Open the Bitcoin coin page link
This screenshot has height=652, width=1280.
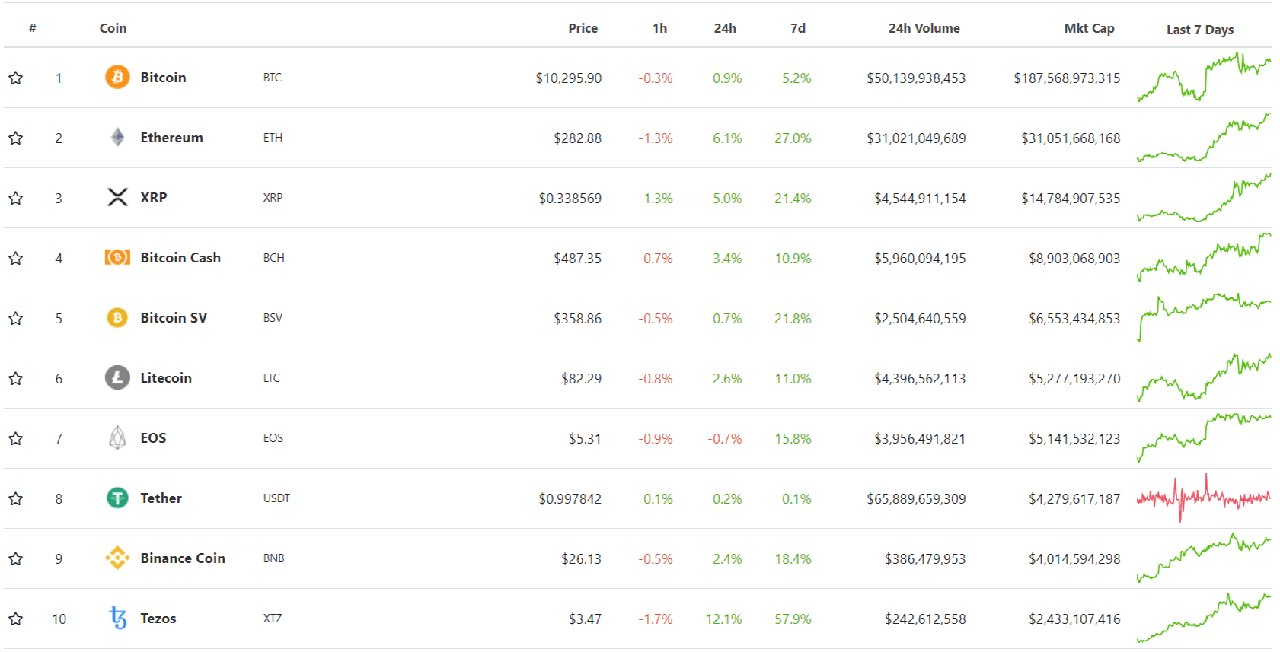[163, 77]
